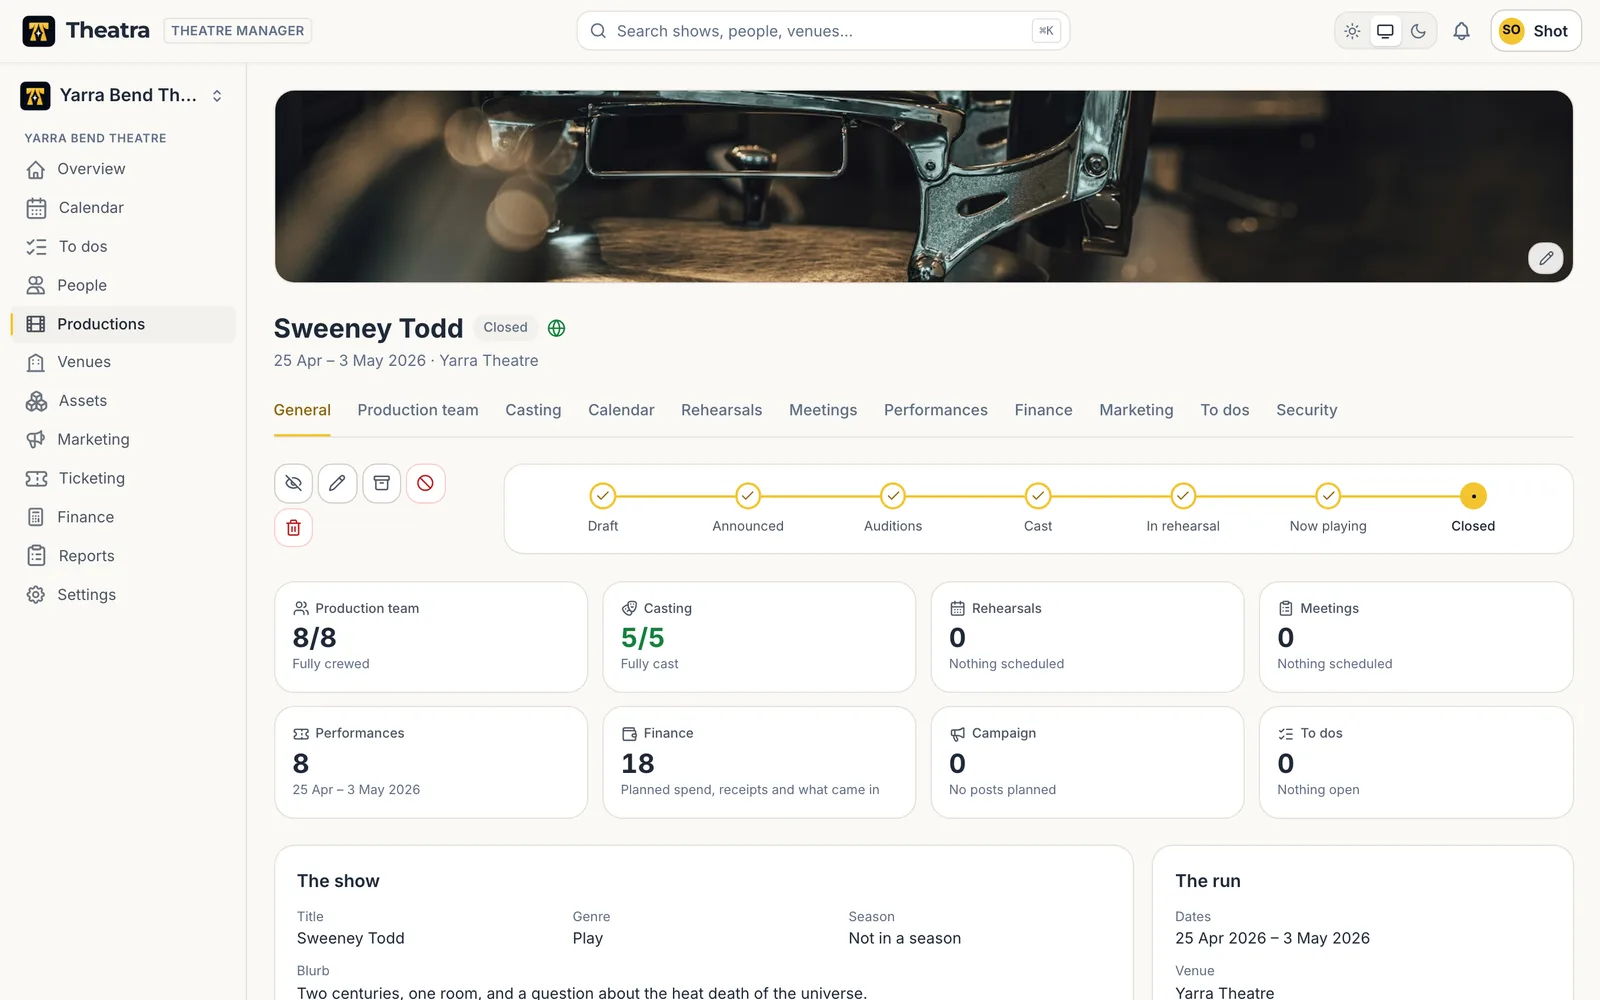Open Assets in the sidebar
The image size is (1600, 1000).
click(123, 401)
